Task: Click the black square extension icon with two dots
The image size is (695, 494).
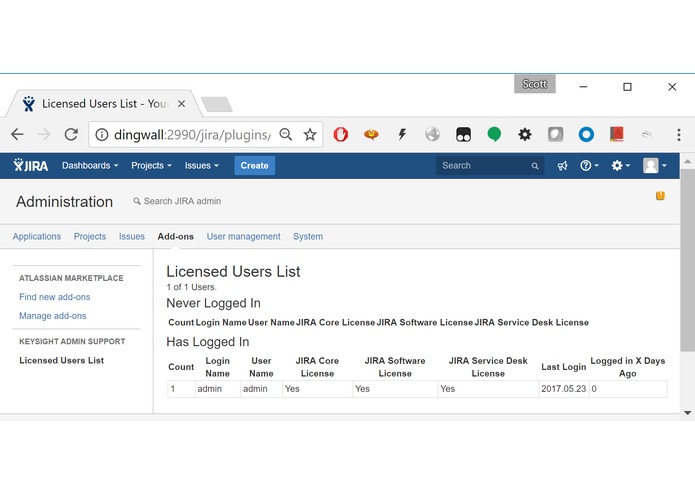Action: point(463,134)
